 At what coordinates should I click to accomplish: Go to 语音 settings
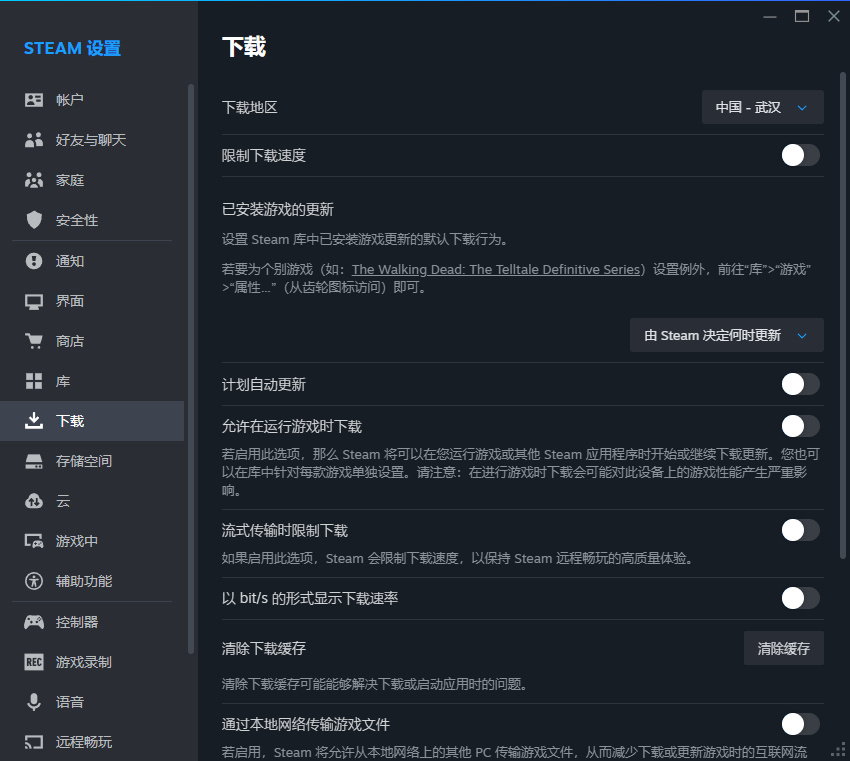click(92, 702)
